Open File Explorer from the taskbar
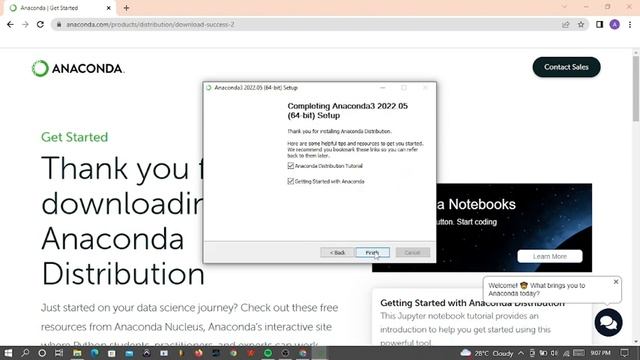This screenshot has width=640, height=360. 77,353
